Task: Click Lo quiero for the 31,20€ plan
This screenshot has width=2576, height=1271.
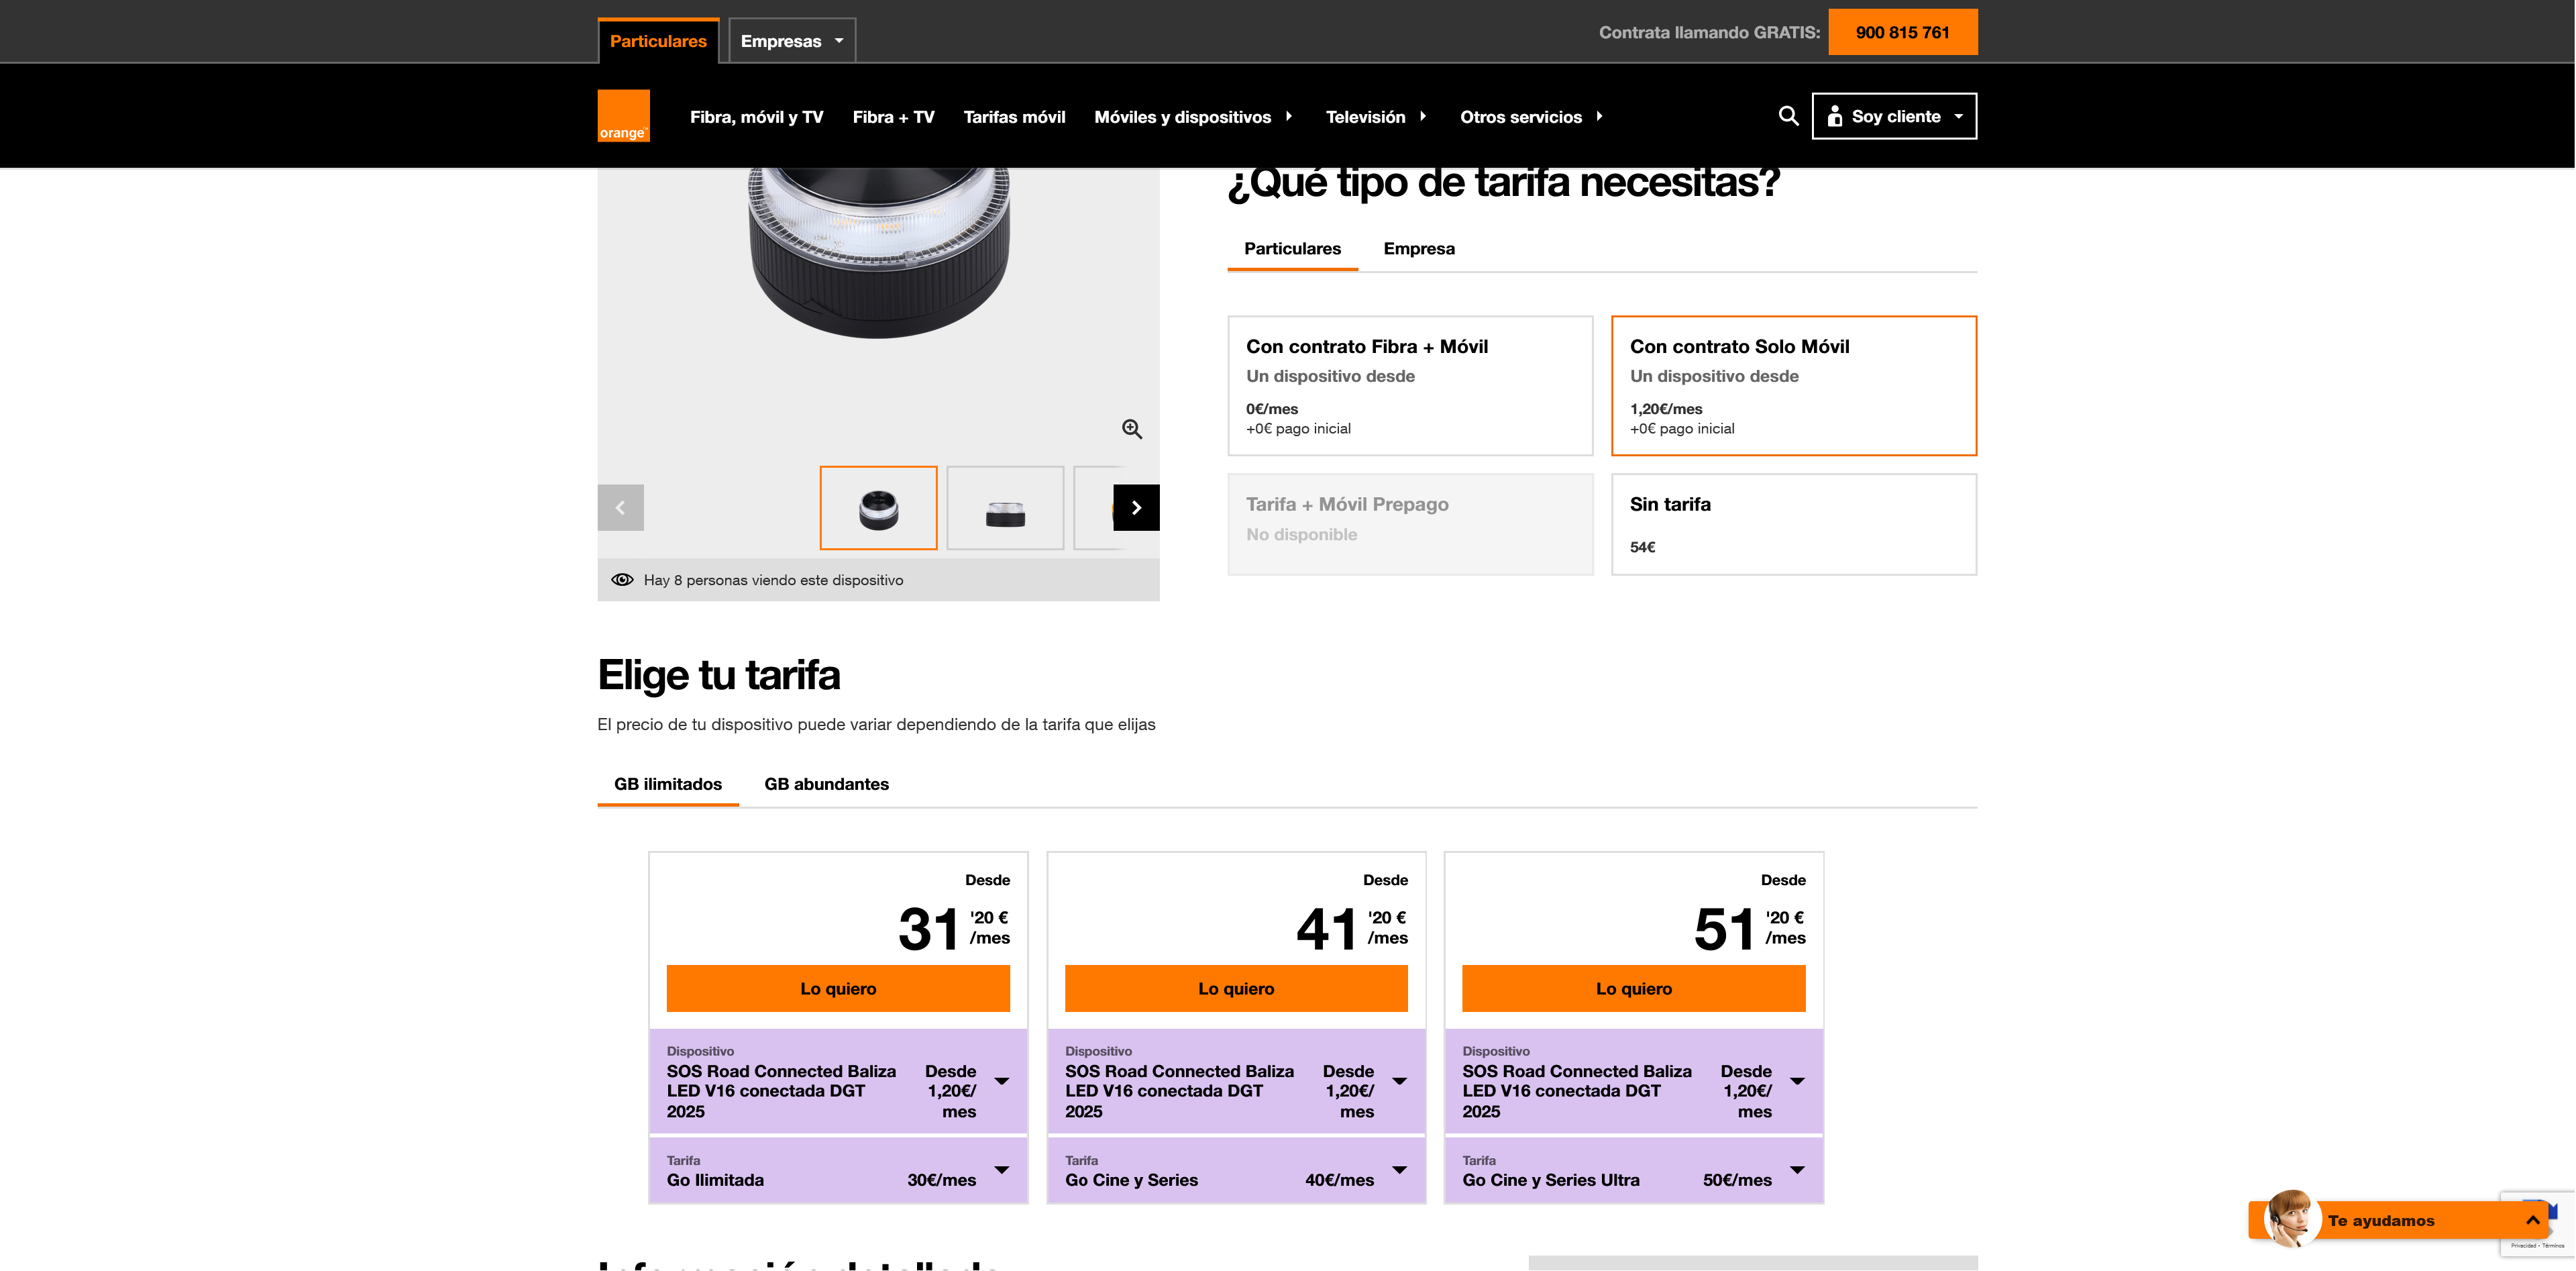Action: click(x=838, y=988)
